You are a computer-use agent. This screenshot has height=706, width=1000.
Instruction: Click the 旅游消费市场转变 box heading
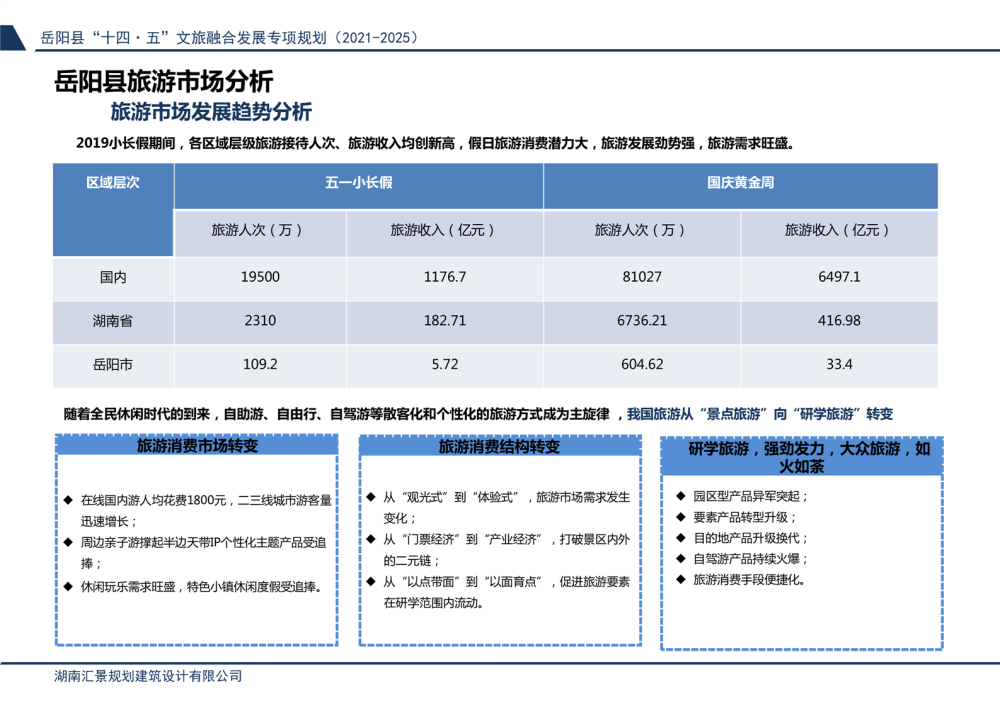(x=197, y=446)
